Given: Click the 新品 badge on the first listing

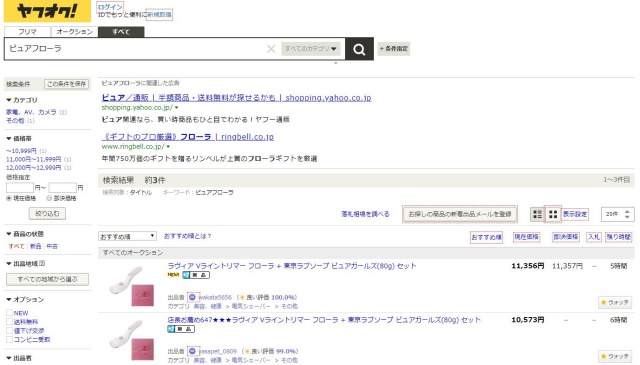Looking at the screenshot, I should coord(196,275).
